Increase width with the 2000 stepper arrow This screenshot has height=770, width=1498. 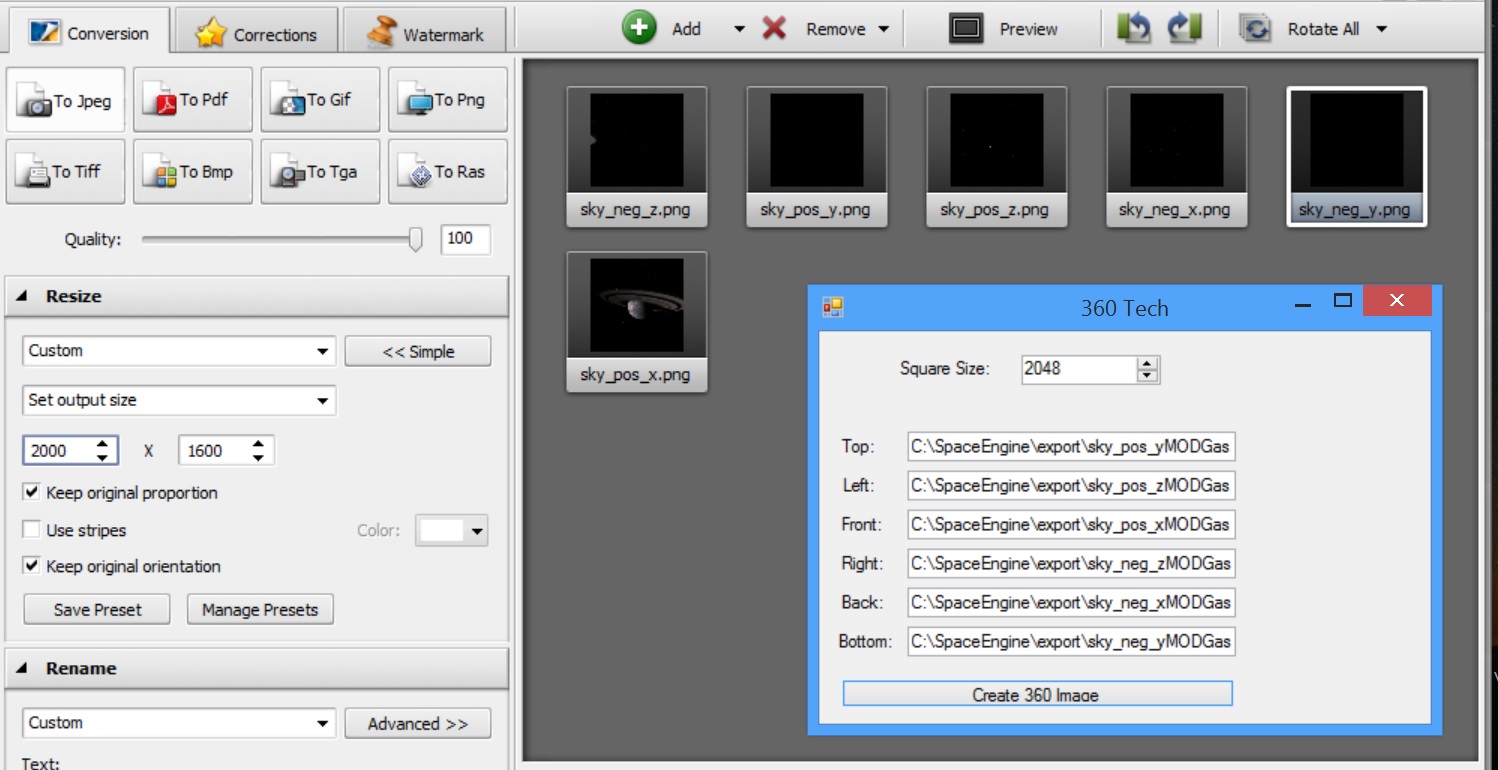pyautogui.click(x=102, y=444)
